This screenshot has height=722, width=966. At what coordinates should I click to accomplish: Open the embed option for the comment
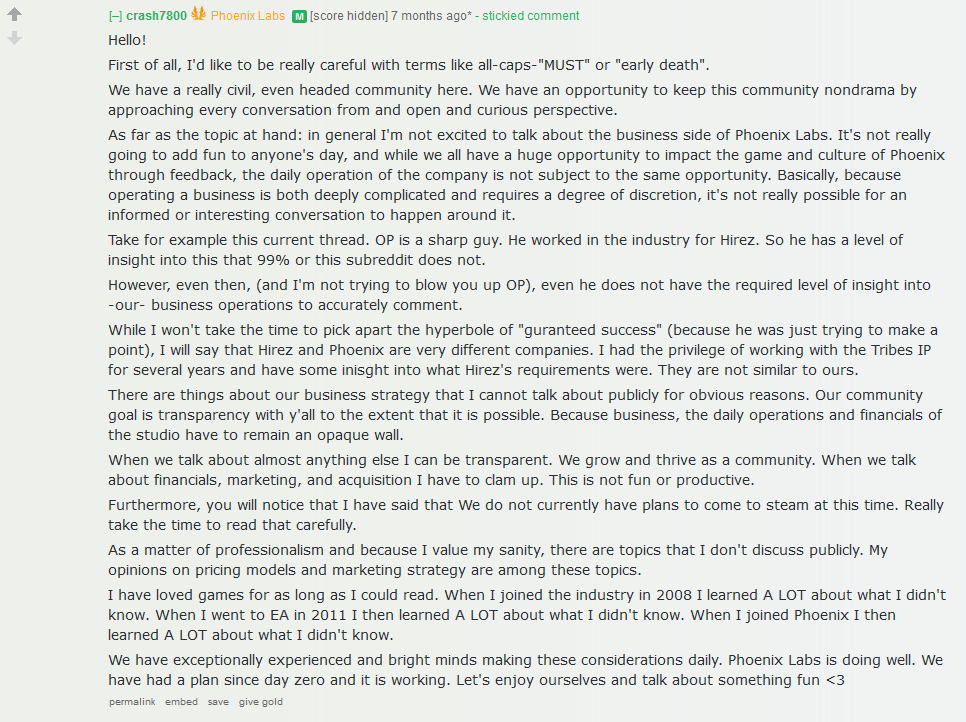click(181, 702)
